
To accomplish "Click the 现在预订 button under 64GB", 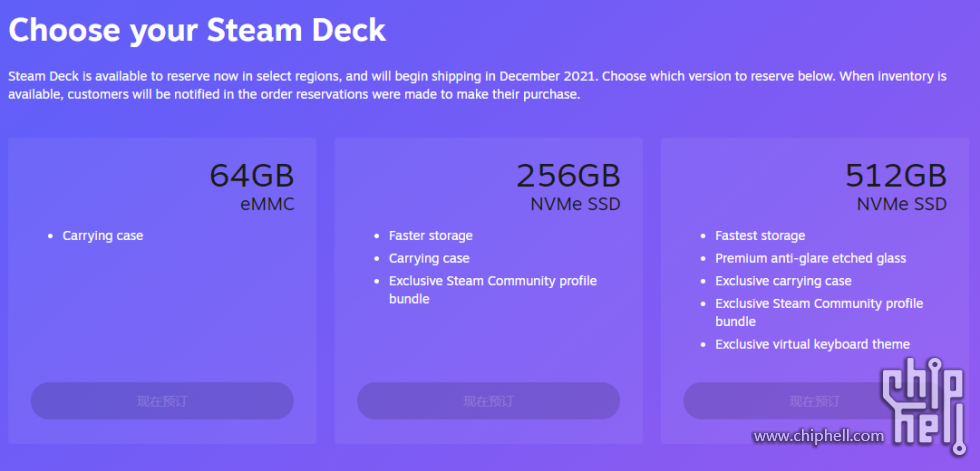I will tap(162, 400).
